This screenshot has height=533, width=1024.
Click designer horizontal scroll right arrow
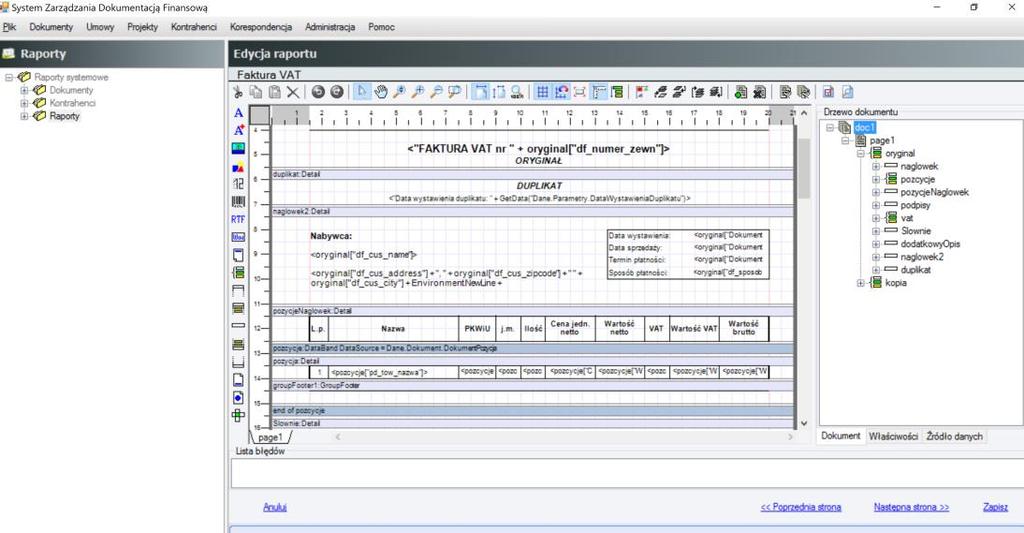point(790,436)
